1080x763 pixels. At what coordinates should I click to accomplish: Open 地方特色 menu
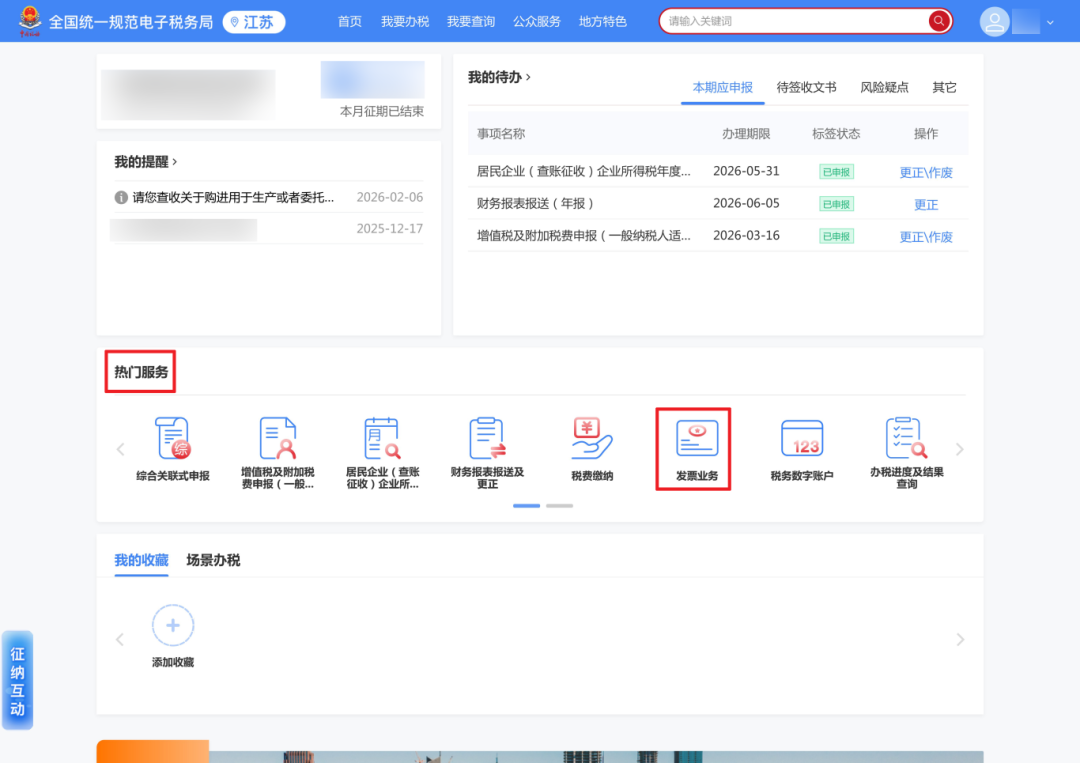(x=603, y=22)
